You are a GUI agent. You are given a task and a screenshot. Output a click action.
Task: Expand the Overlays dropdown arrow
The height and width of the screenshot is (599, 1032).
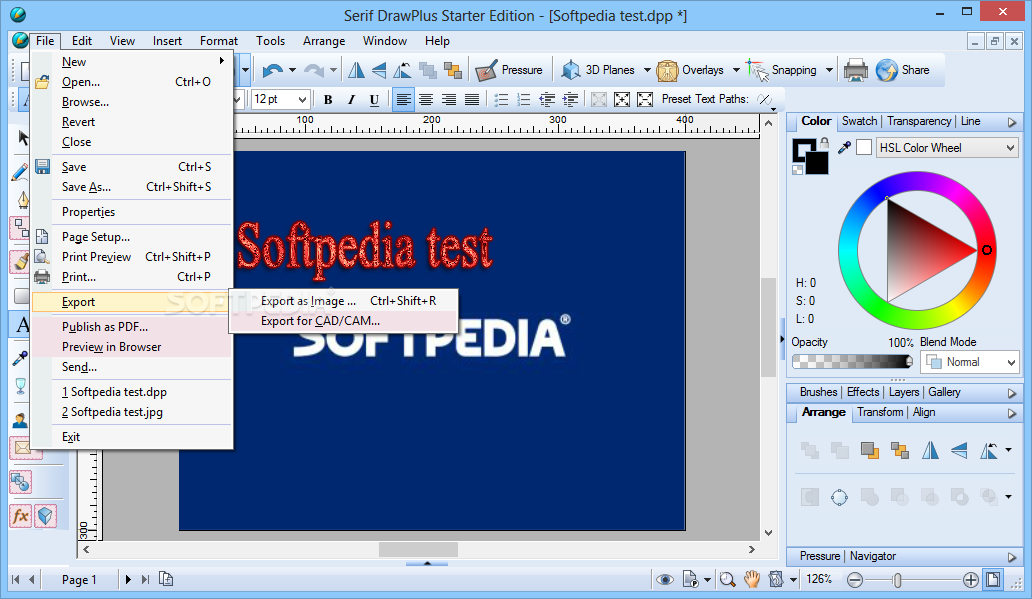pos(736,70)
